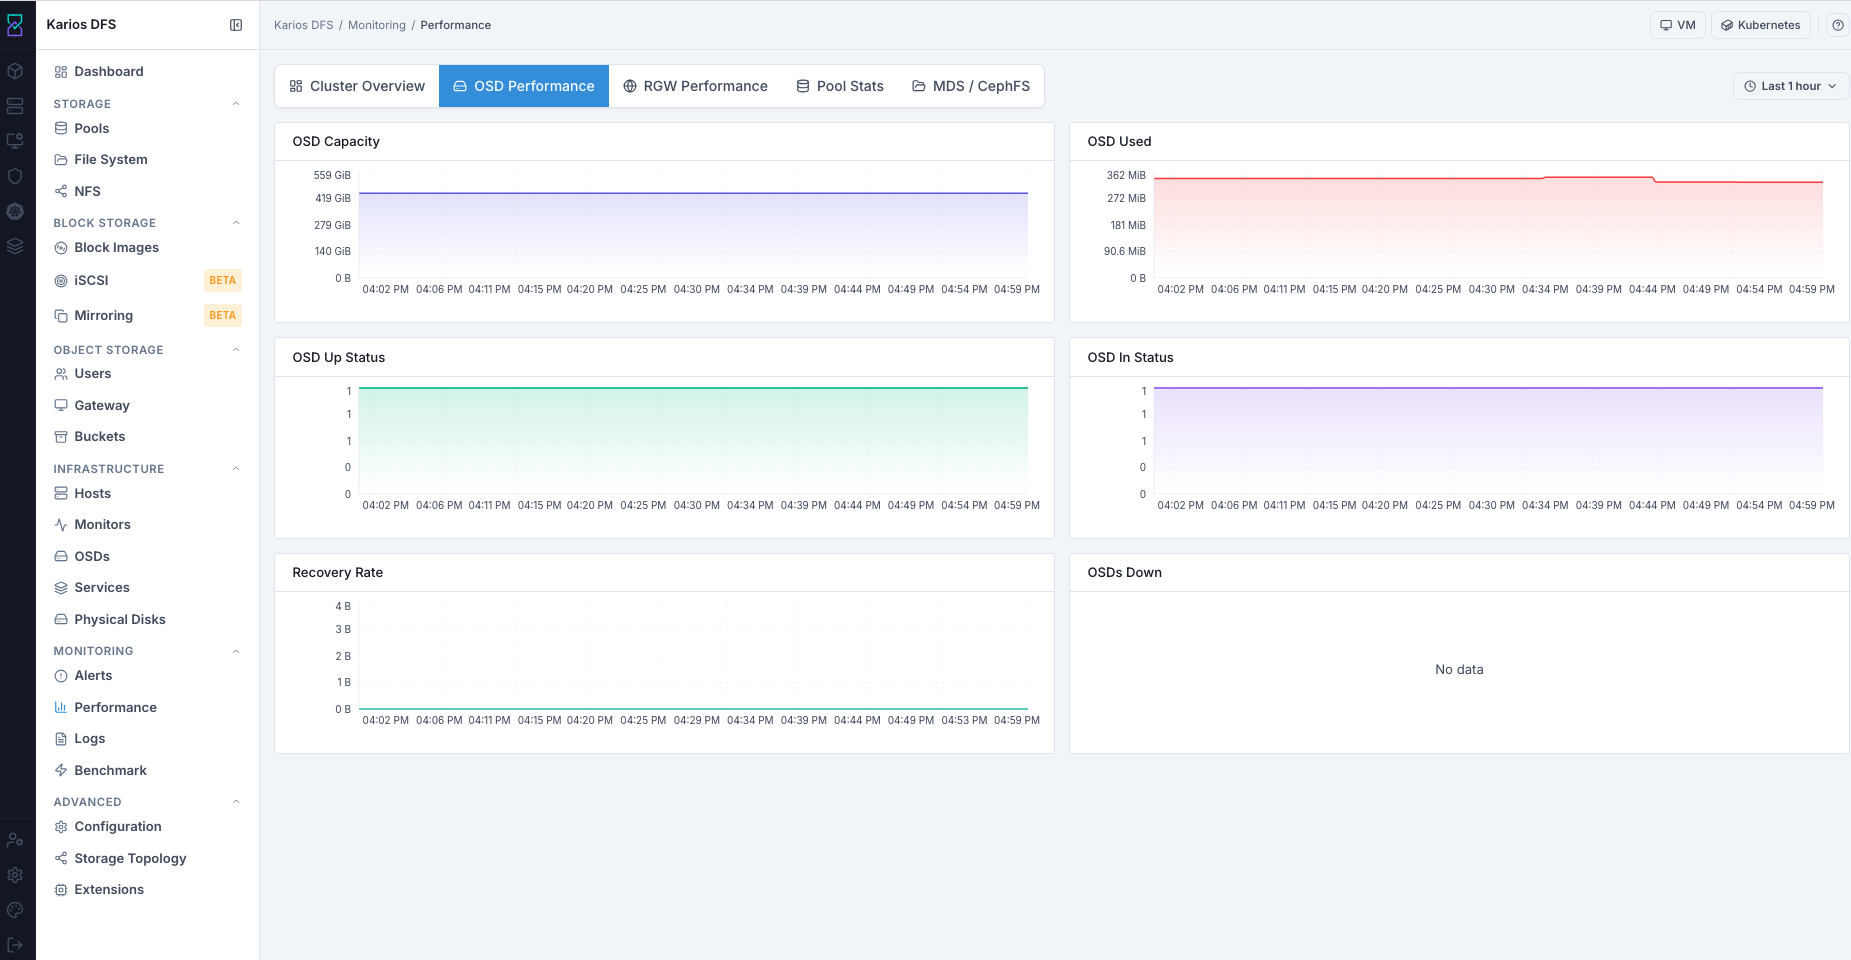Screen dimensions: 1851x960
Task: Collapse the OBJECT STORAGE section chevron
Action: (236, 350)
